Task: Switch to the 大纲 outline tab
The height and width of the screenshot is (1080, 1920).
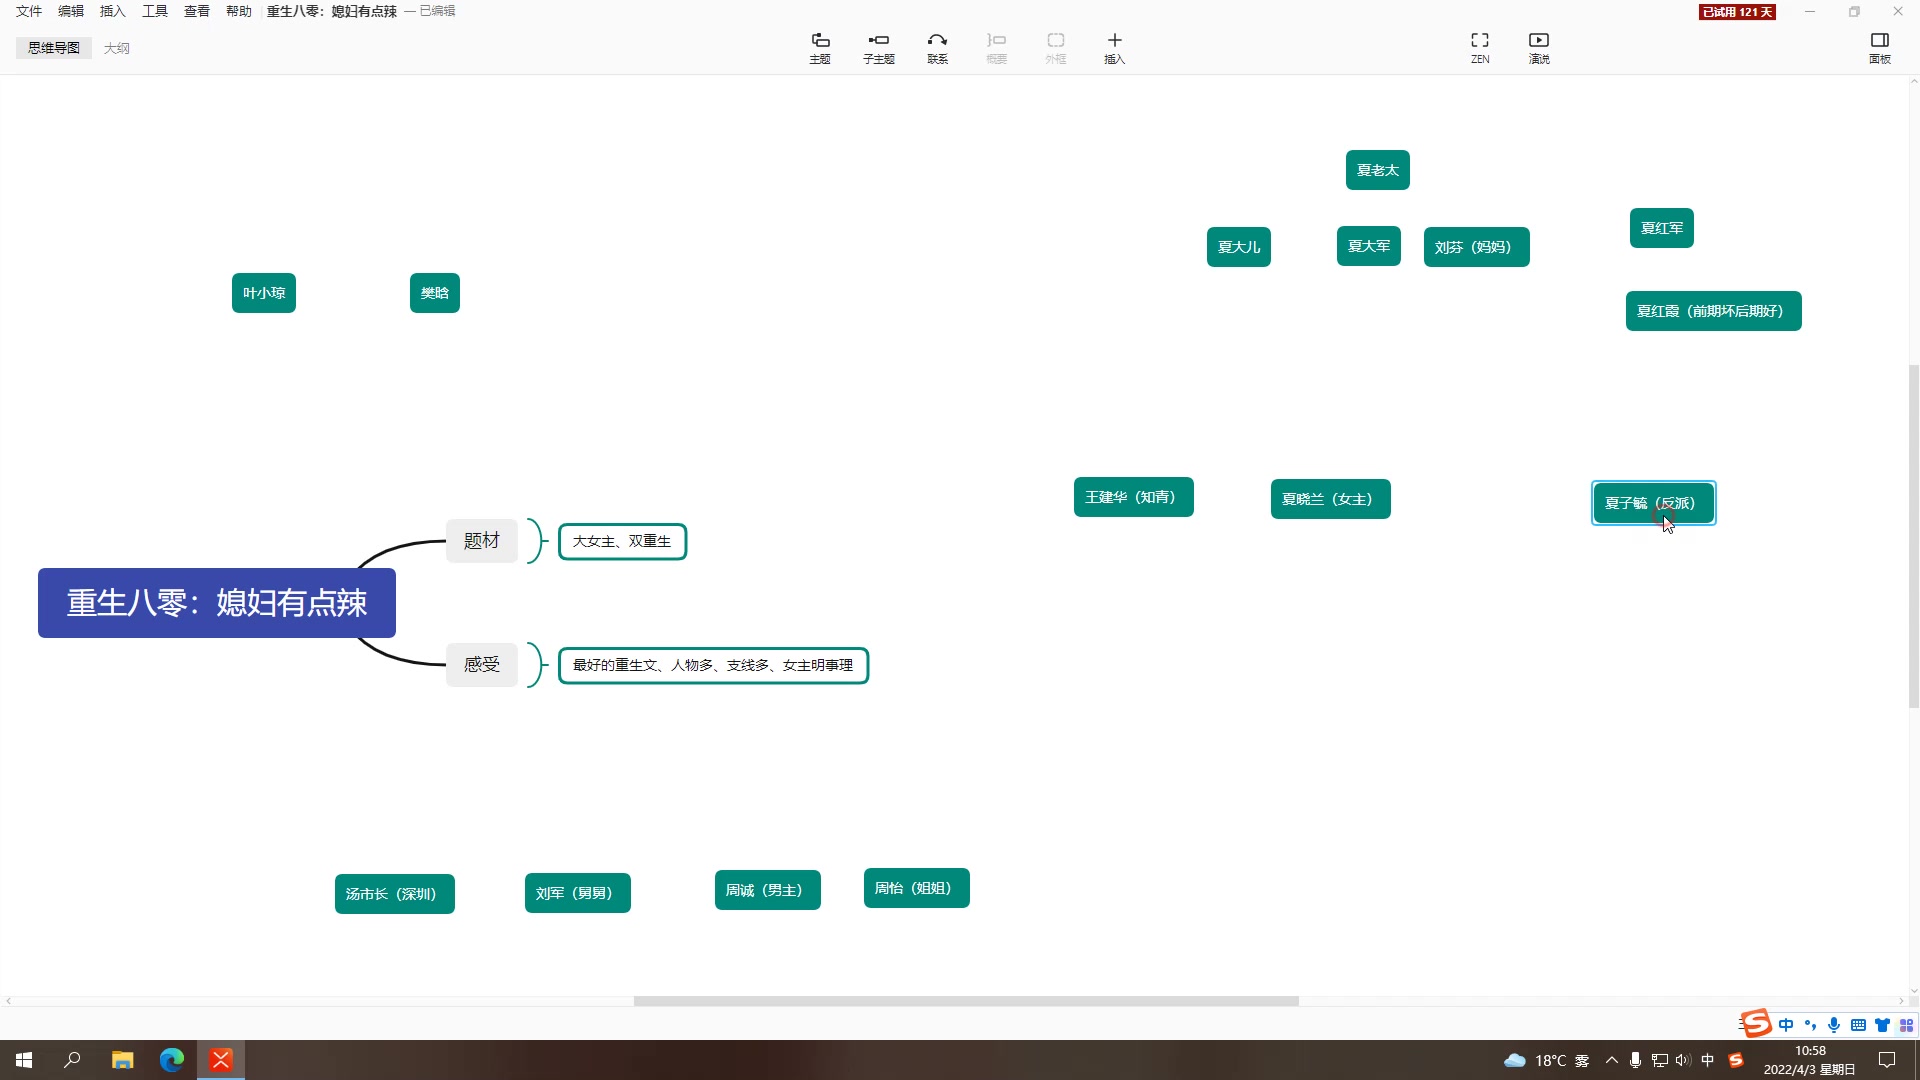Action: (117, 48)
